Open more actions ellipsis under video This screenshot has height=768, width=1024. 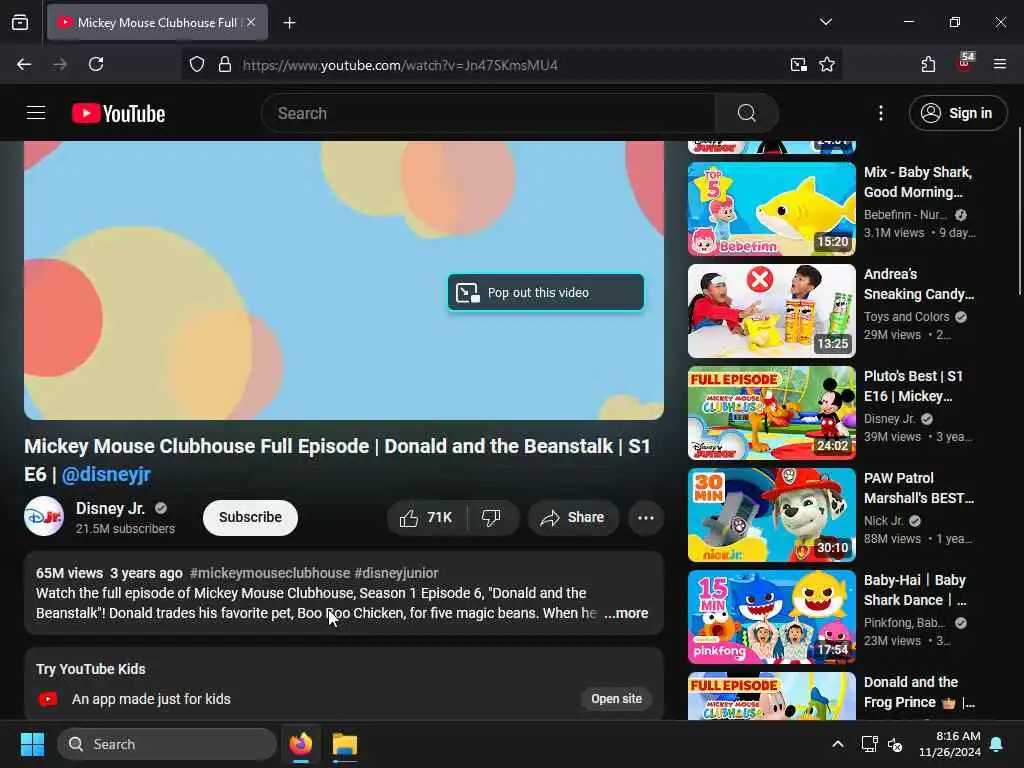646,518
